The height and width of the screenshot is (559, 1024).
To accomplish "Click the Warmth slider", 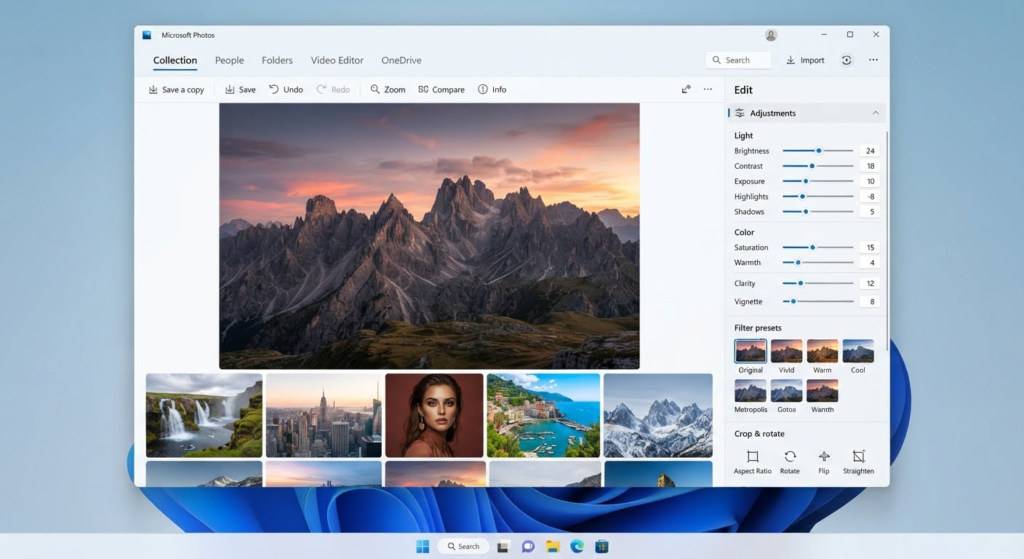I will [818, 263].
